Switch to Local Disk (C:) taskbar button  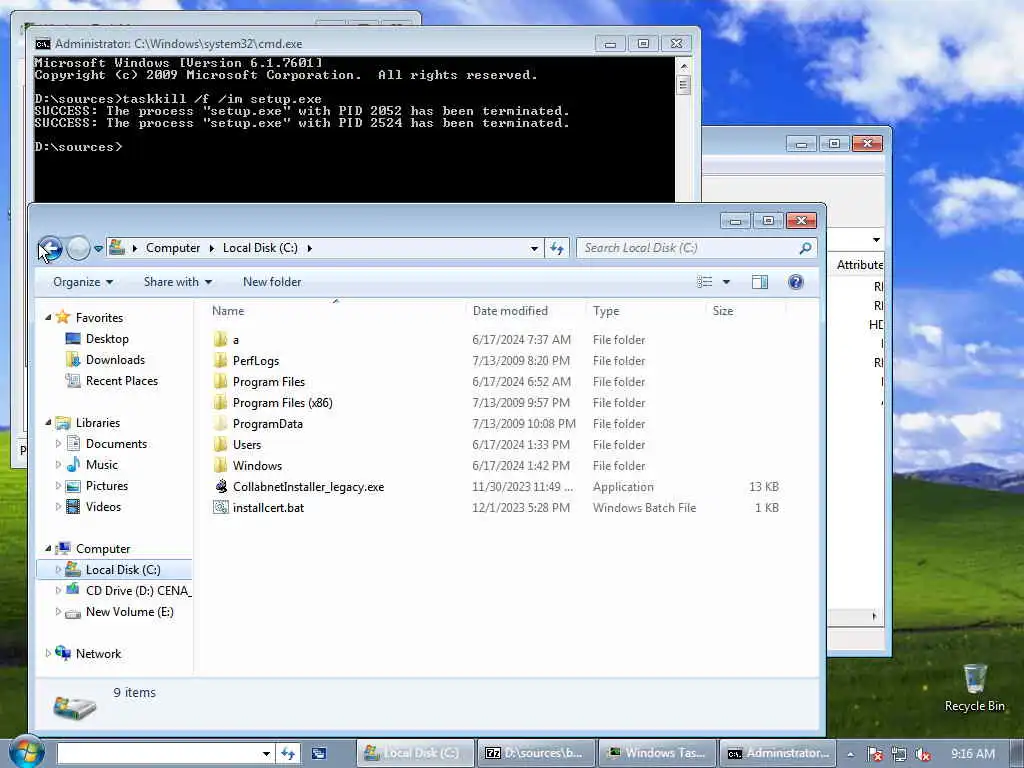tap(415, 753)
